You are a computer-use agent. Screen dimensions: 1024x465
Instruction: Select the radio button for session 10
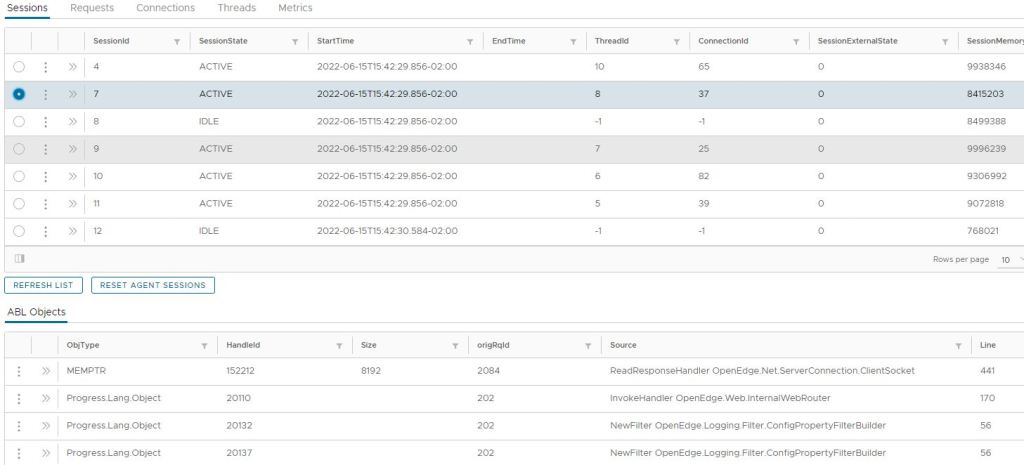19,176
